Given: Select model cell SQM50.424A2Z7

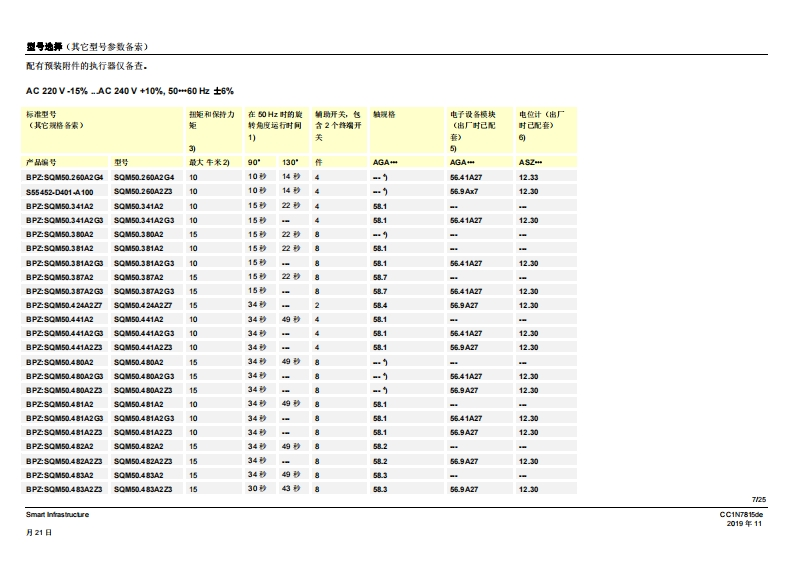Looking at the screenshot, I should [x=143, y=306].
